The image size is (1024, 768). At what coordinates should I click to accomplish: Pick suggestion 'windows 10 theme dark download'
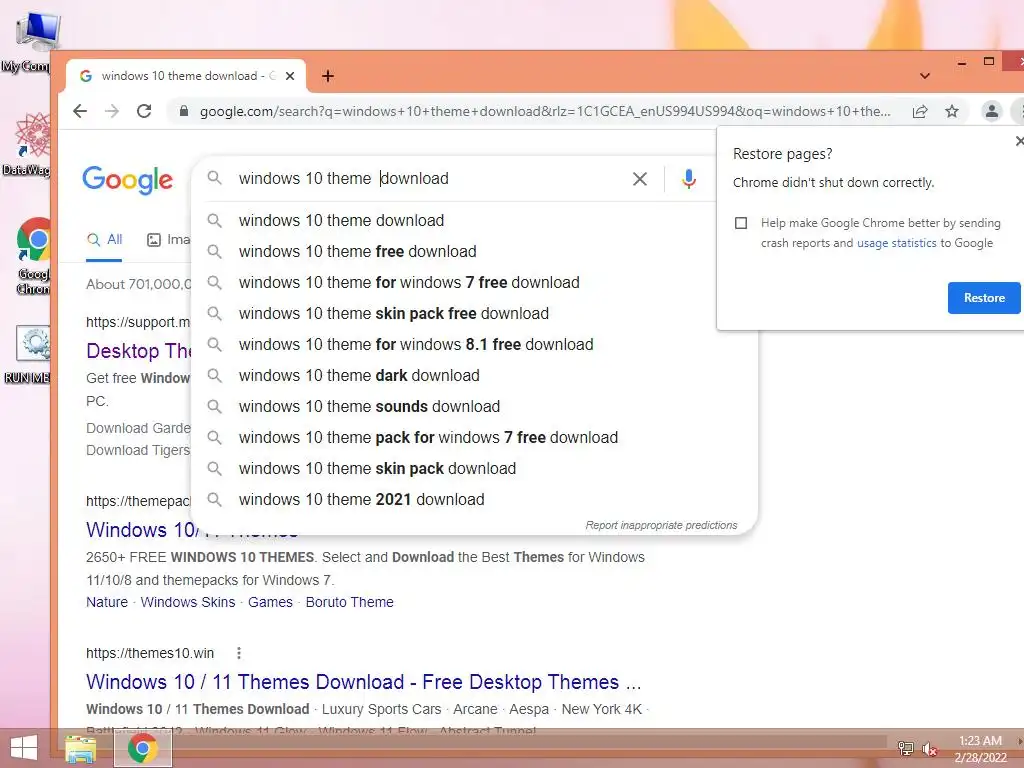coord(475,376)
